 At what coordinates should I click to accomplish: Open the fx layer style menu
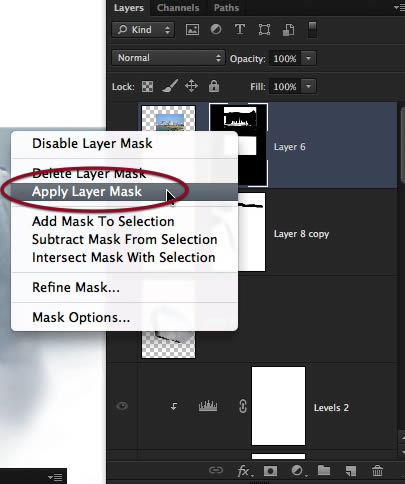click(244, 471)
